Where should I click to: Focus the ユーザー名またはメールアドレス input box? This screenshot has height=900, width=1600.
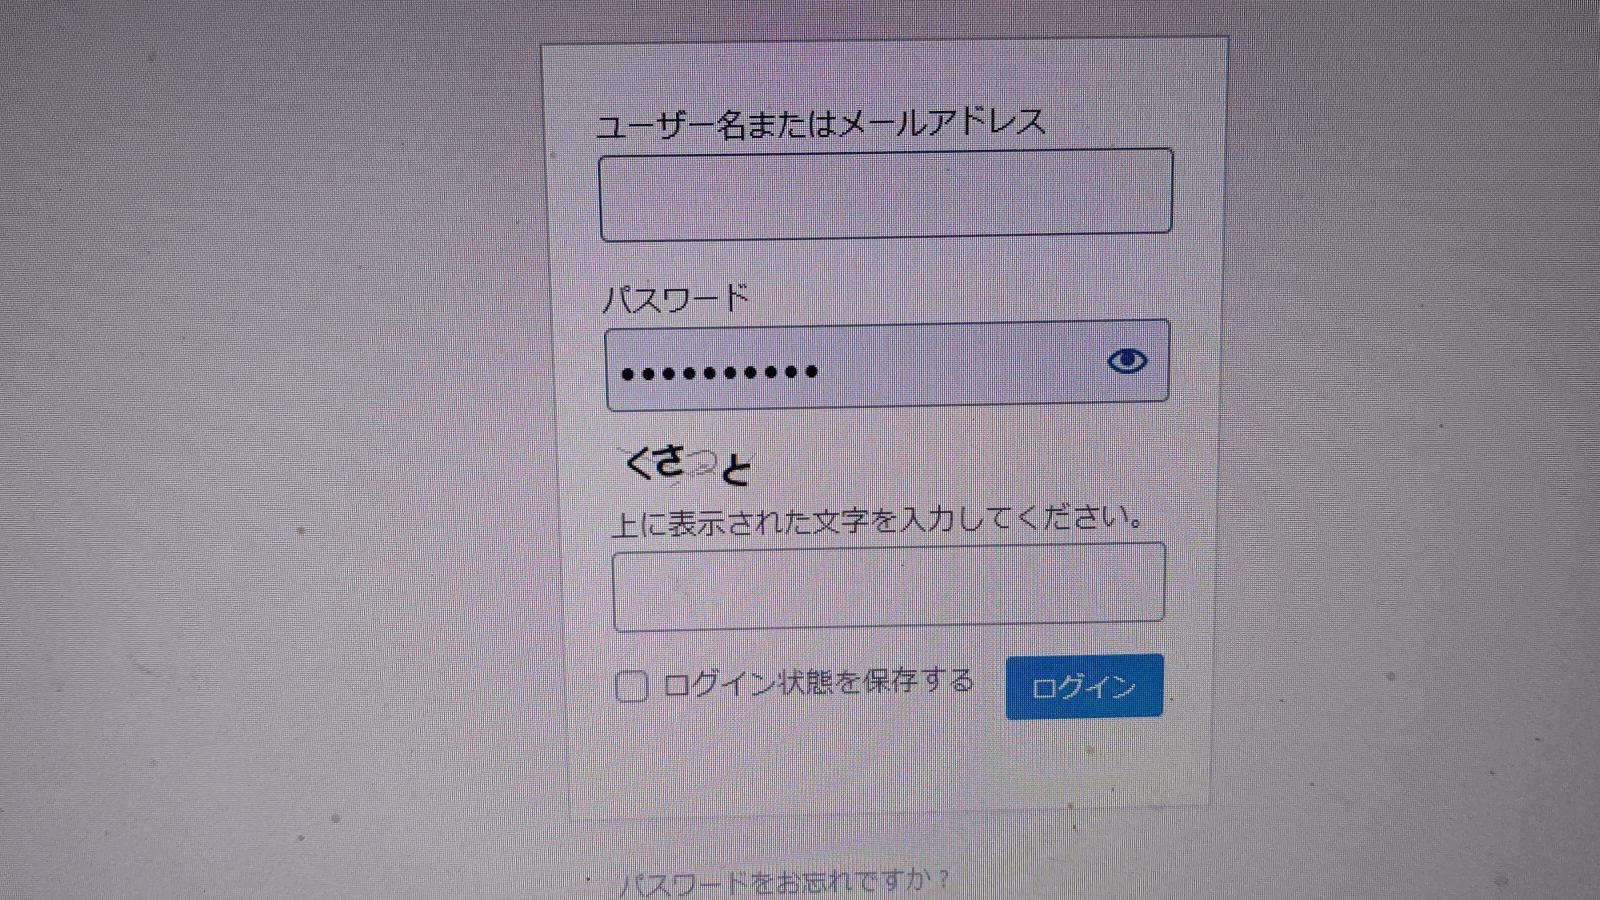(x=886, y=194)
